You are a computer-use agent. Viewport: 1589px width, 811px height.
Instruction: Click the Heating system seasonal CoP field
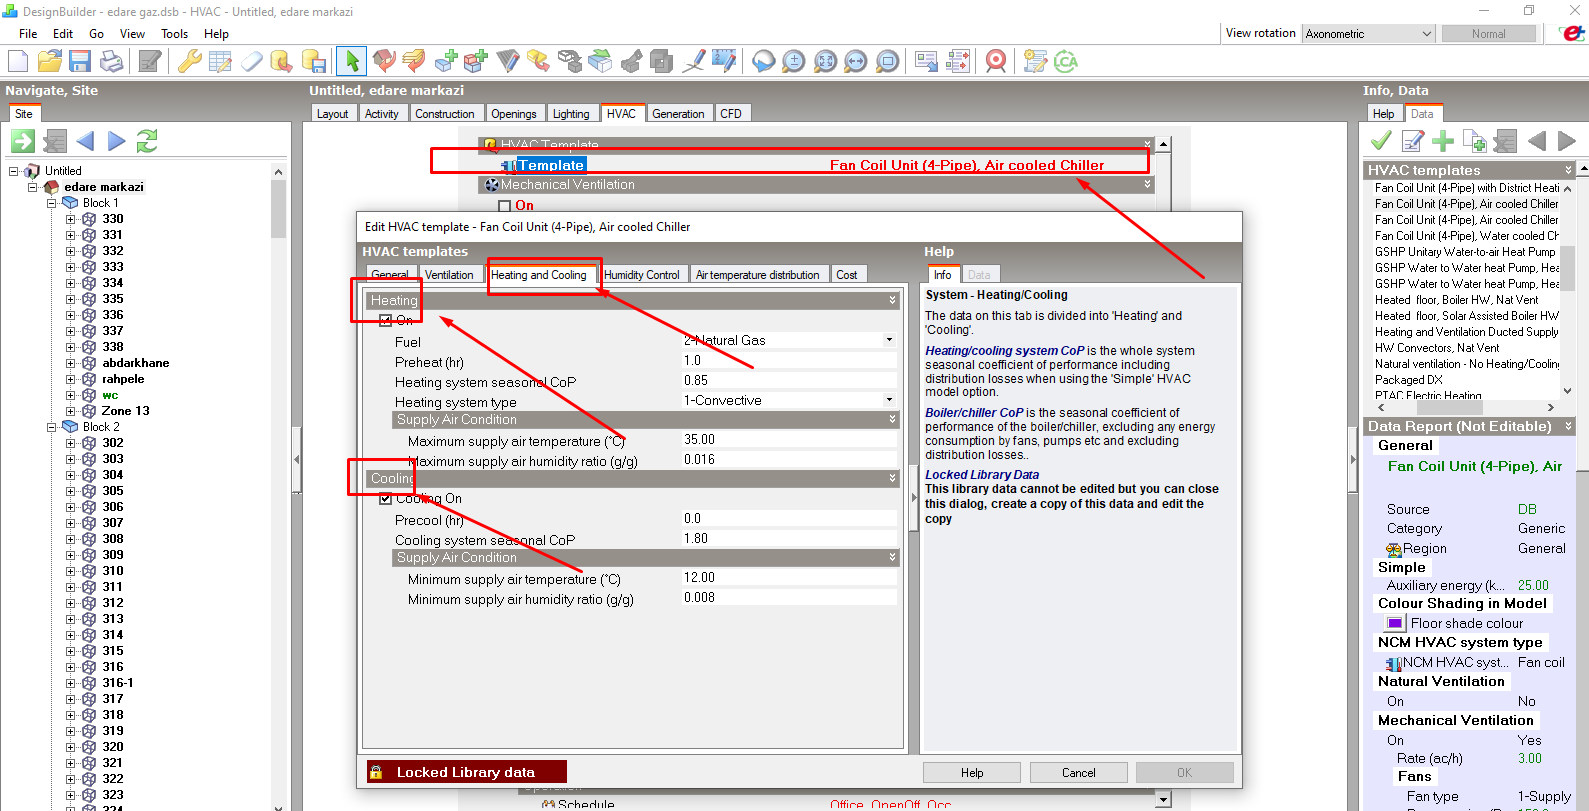pyautogui.click(x=789, y=380)
